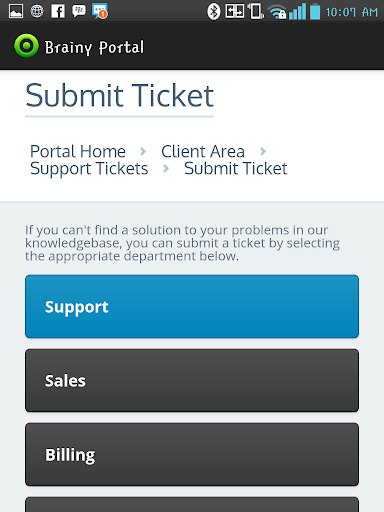Open Client Area breadcrumb link
Screen dimensions: 384x512
click(203, 151)
